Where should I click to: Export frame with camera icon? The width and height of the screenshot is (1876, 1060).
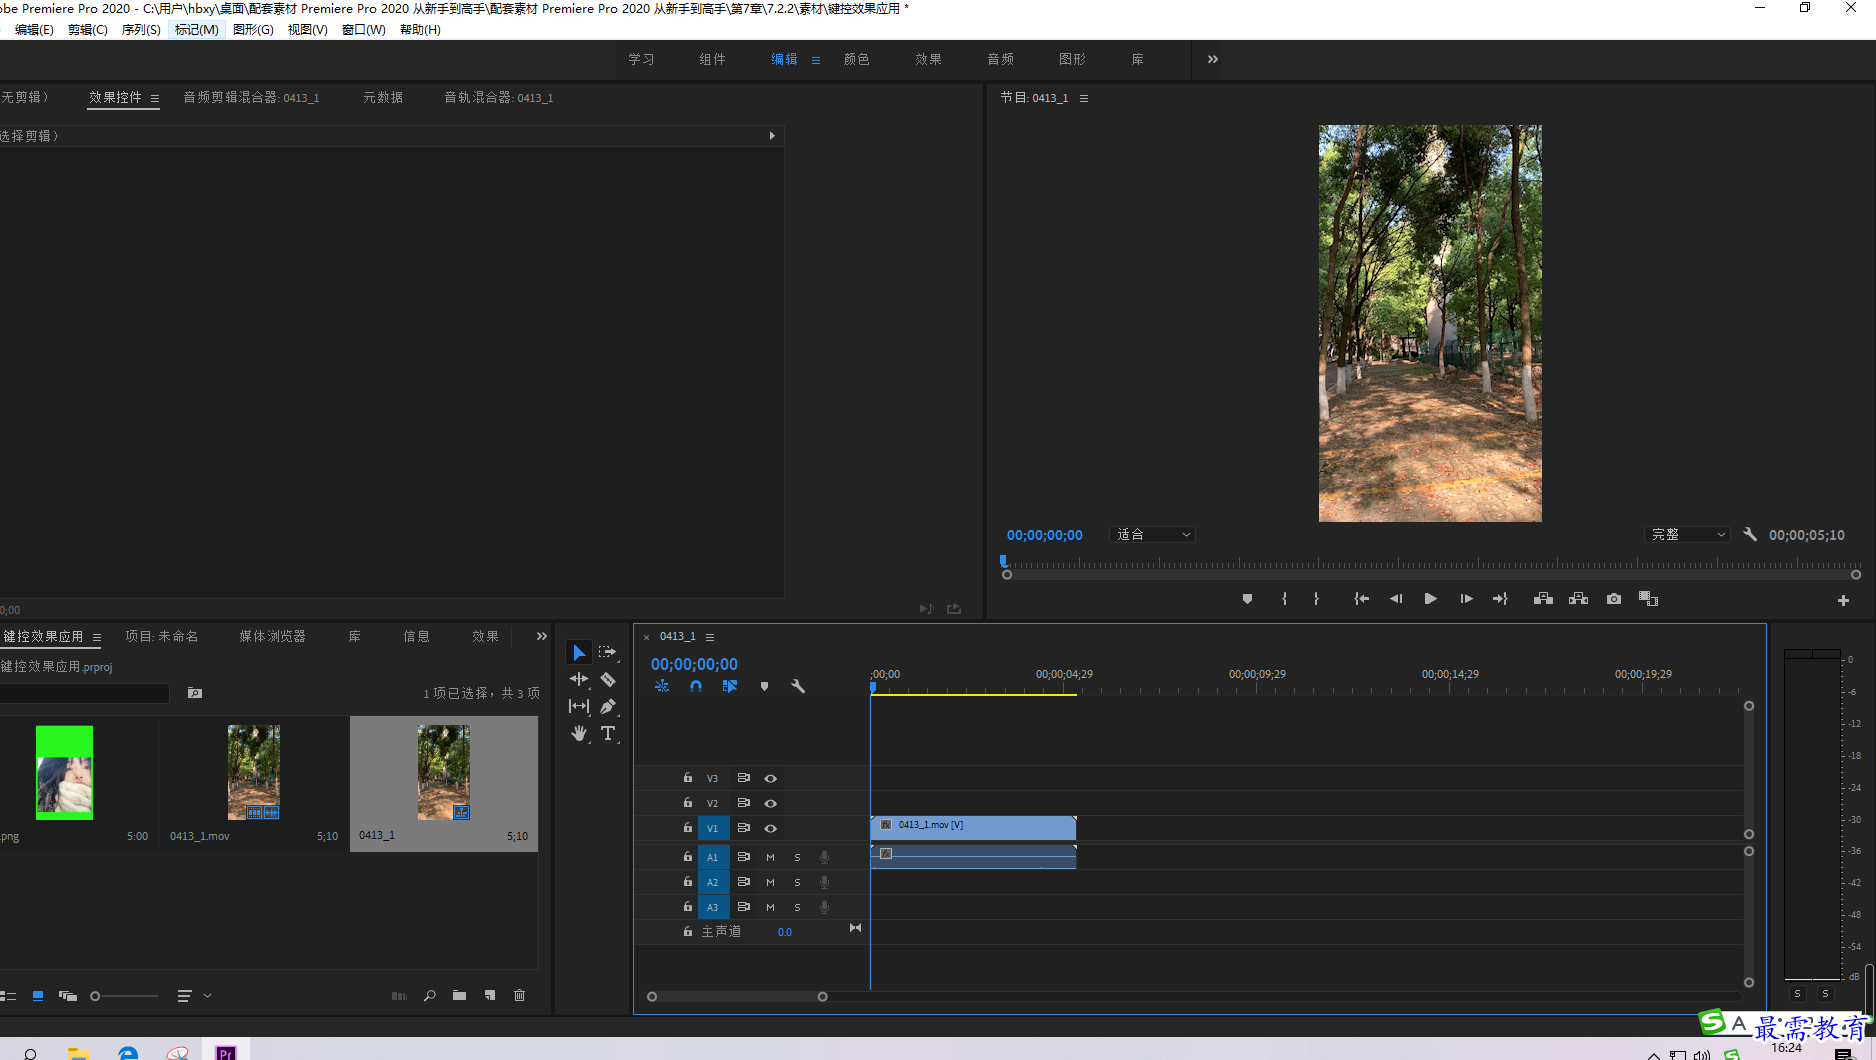(1614, 599)
